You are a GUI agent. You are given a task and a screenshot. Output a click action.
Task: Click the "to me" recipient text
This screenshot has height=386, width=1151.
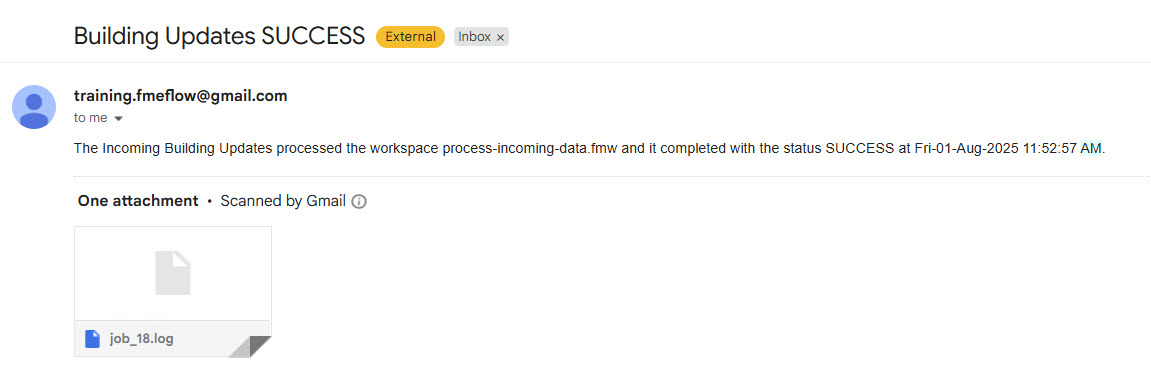[90, 118]
